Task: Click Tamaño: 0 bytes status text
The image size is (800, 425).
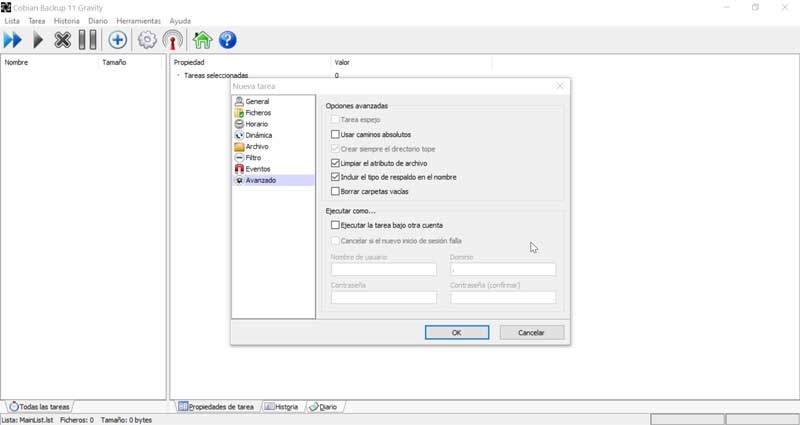Action: point(127,420)
